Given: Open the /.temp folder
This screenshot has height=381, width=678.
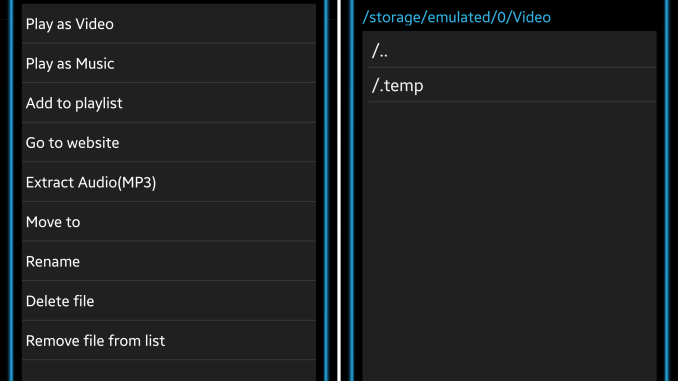Looking at the screenshot, I should 512,85.
